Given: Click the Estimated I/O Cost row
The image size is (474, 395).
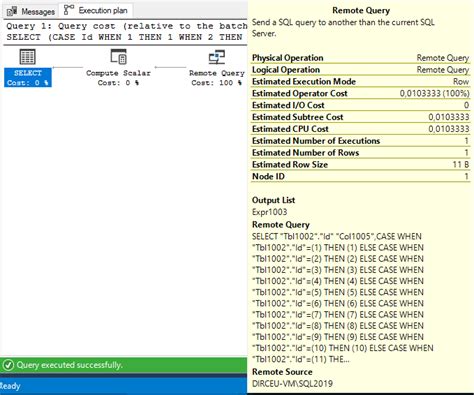Looking at the screenshot, I should tap(361, 105).
